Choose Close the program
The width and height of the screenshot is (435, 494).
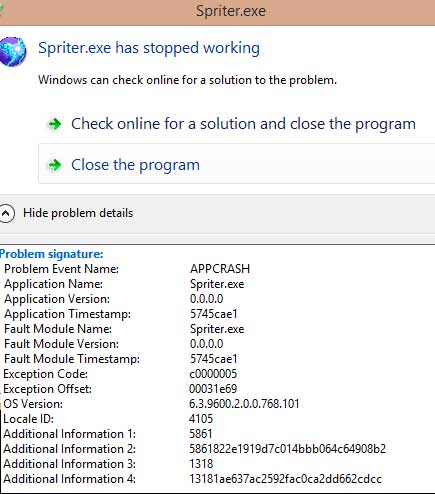click(x=135, y=165)
